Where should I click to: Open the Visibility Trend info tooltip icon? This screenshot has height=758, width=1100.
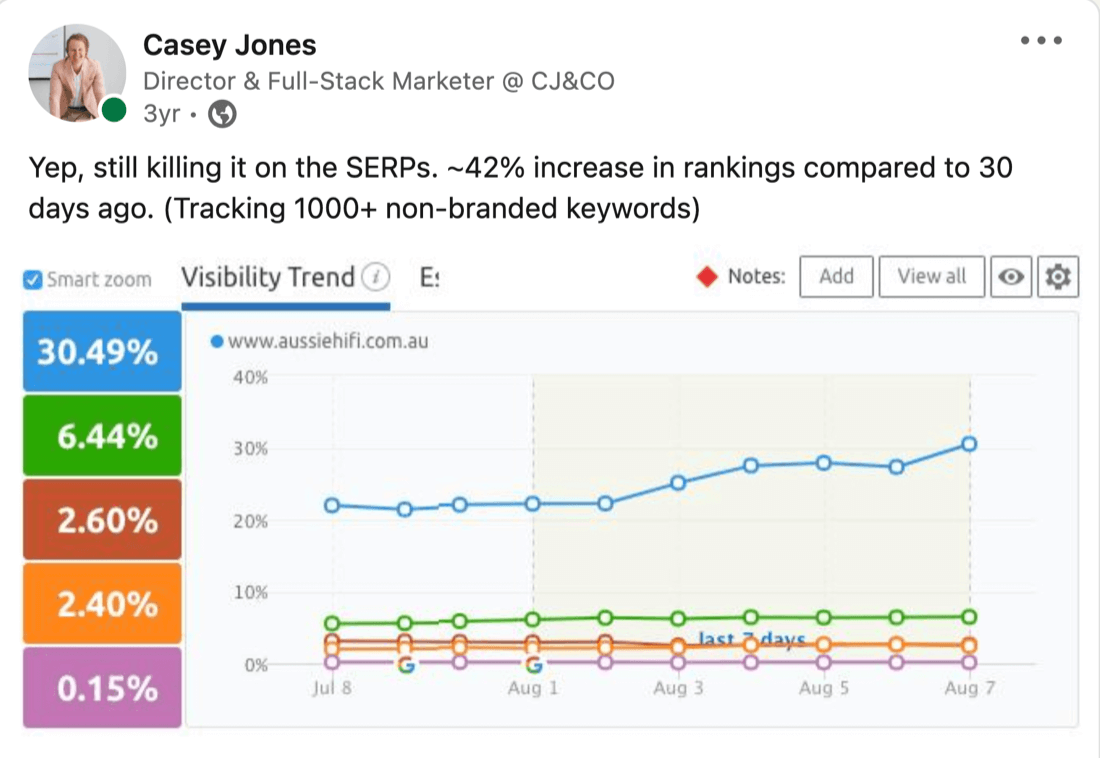[x=373, y=276]
